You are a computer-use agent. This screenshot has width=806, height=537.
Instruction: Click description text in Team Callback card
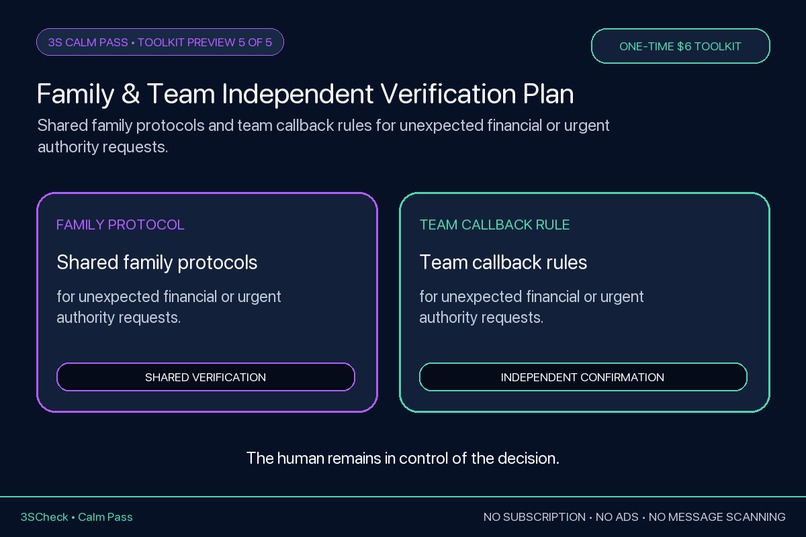(x=532, y=307)
